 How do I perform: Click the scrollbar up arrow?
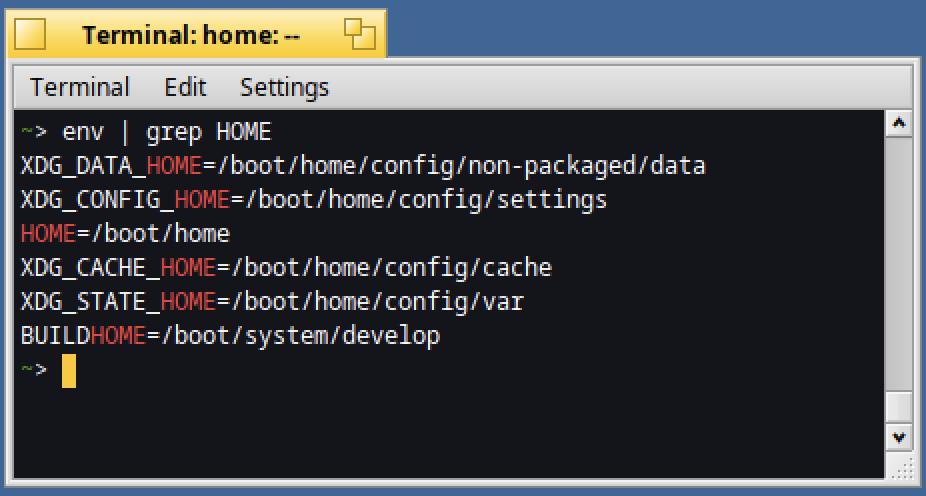pyautogui.click(x=899, y=123)
